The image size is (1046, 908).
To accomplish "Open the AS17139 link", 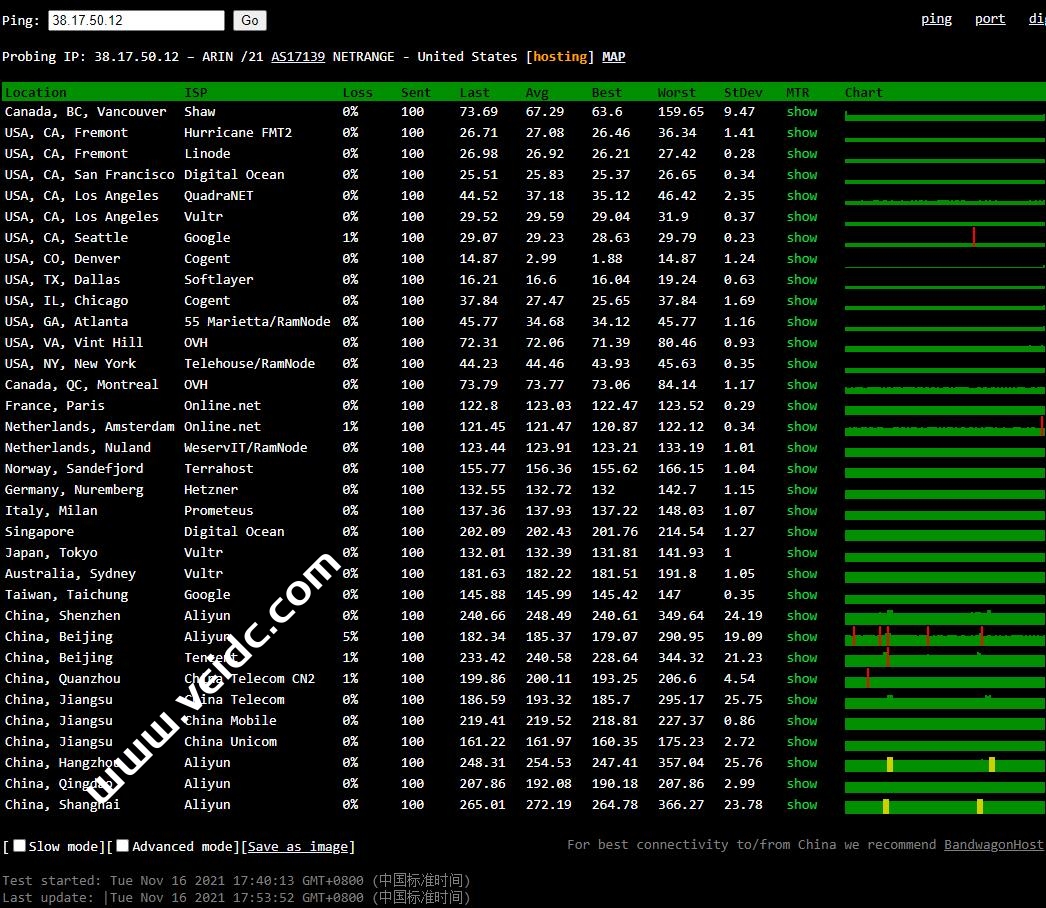I will coord(298,57).
